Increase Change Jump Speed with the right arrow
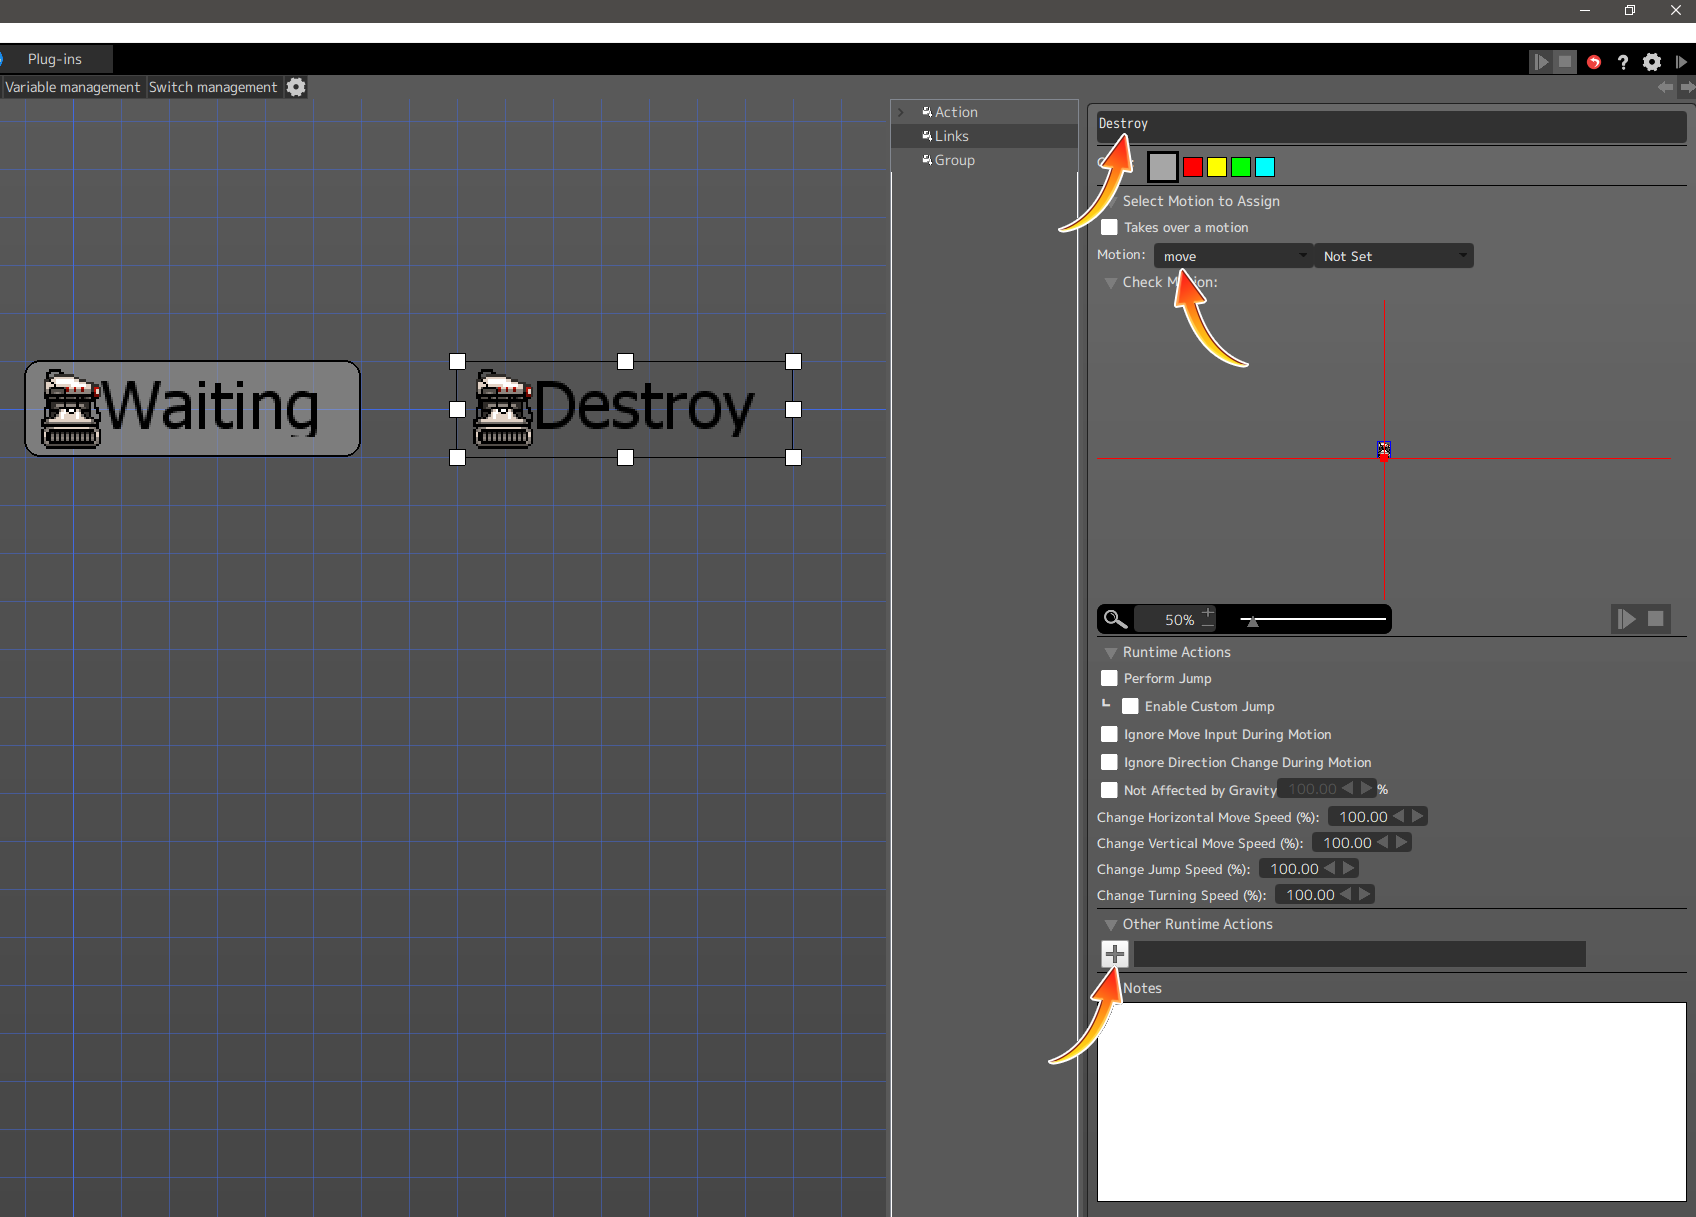1696x1217 pixels. (1349, 868)
